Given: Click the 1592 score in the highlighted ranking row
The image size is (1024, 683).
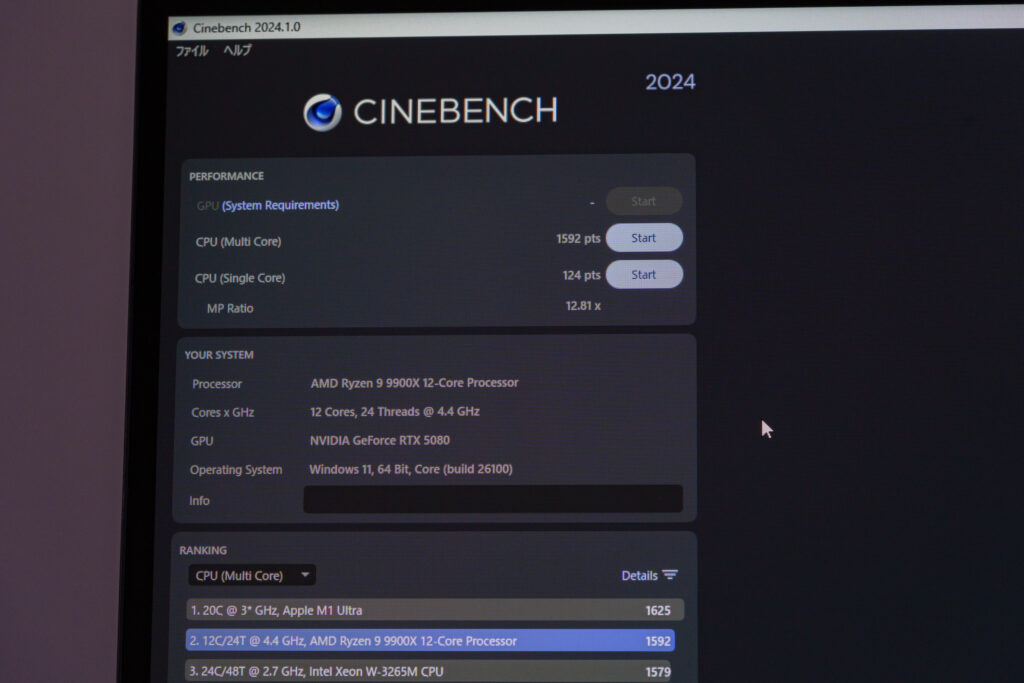Looking at the screenshot, I should [x=658, y=641].
